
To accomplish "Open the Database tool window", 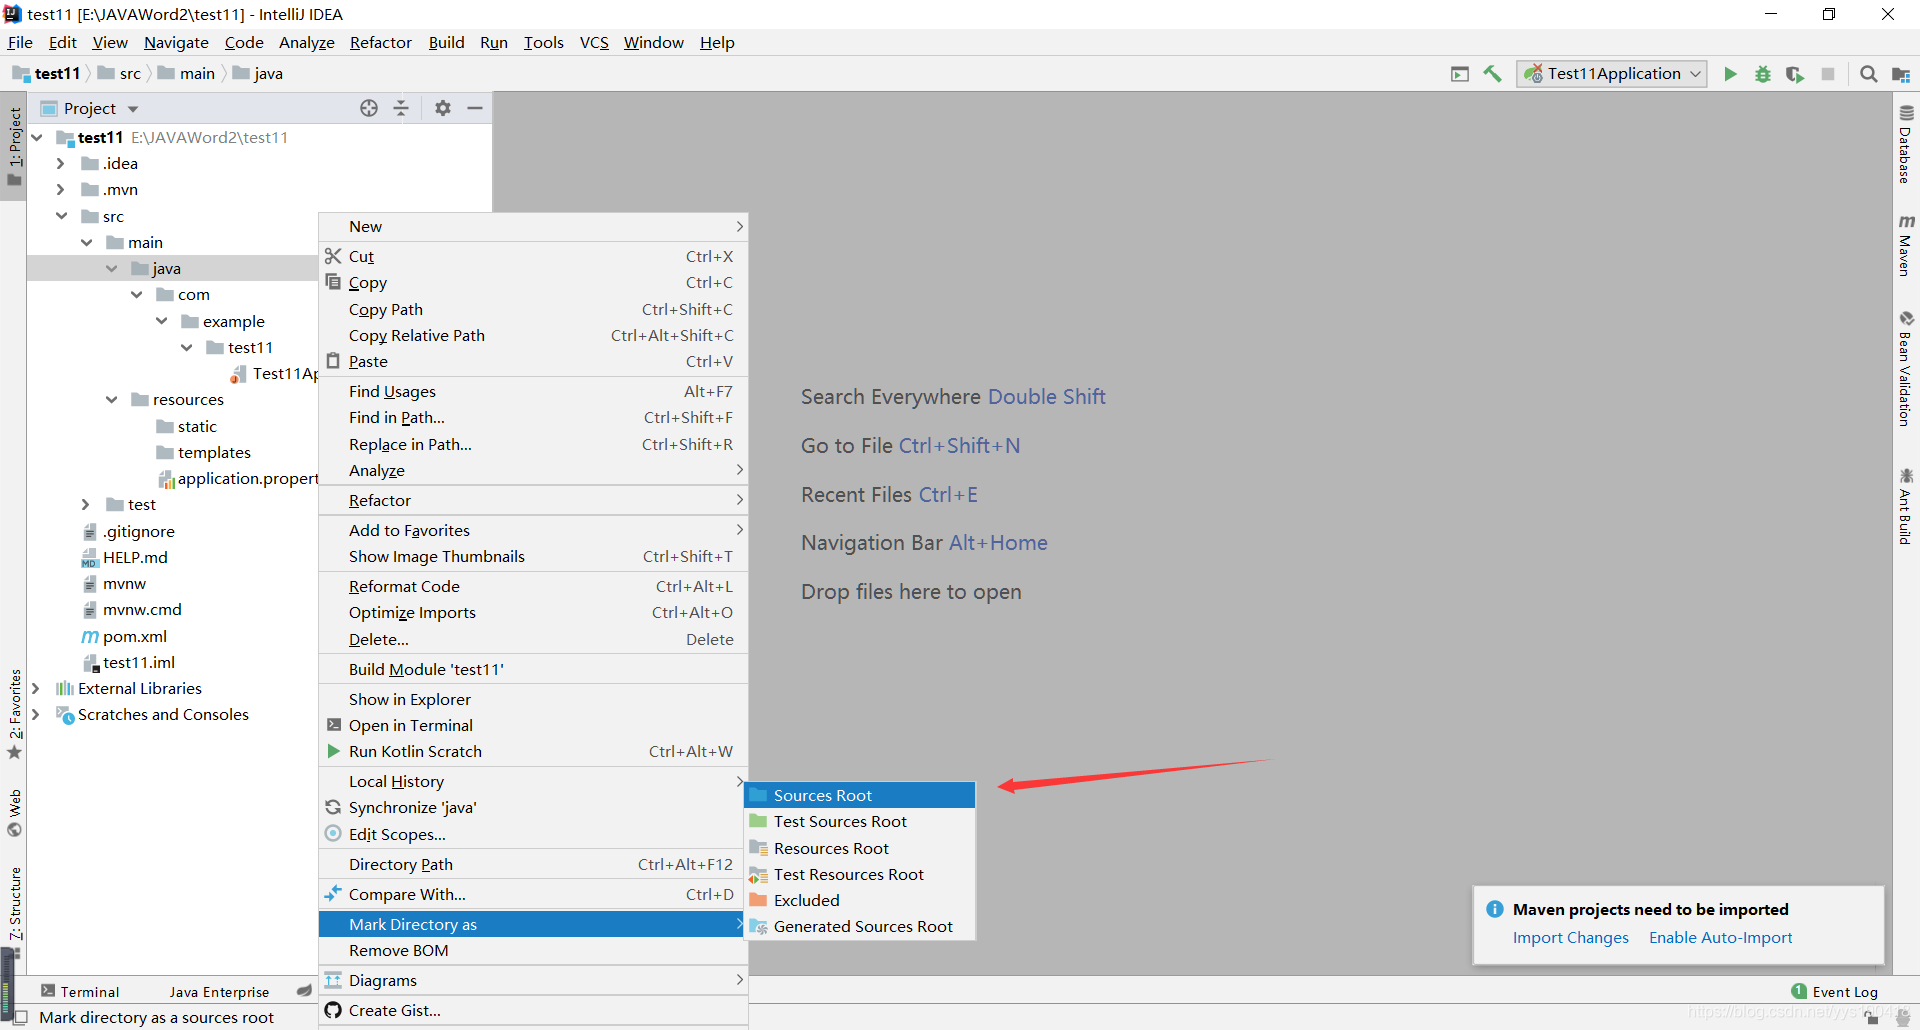I will point(1906,144).
